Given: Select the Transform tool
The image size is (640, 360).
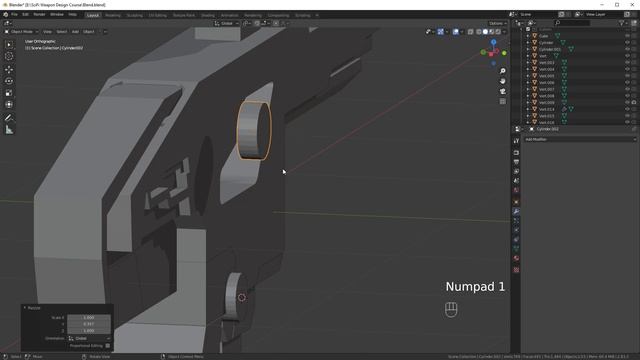Looking at the screenshot, I should point(9,104).
